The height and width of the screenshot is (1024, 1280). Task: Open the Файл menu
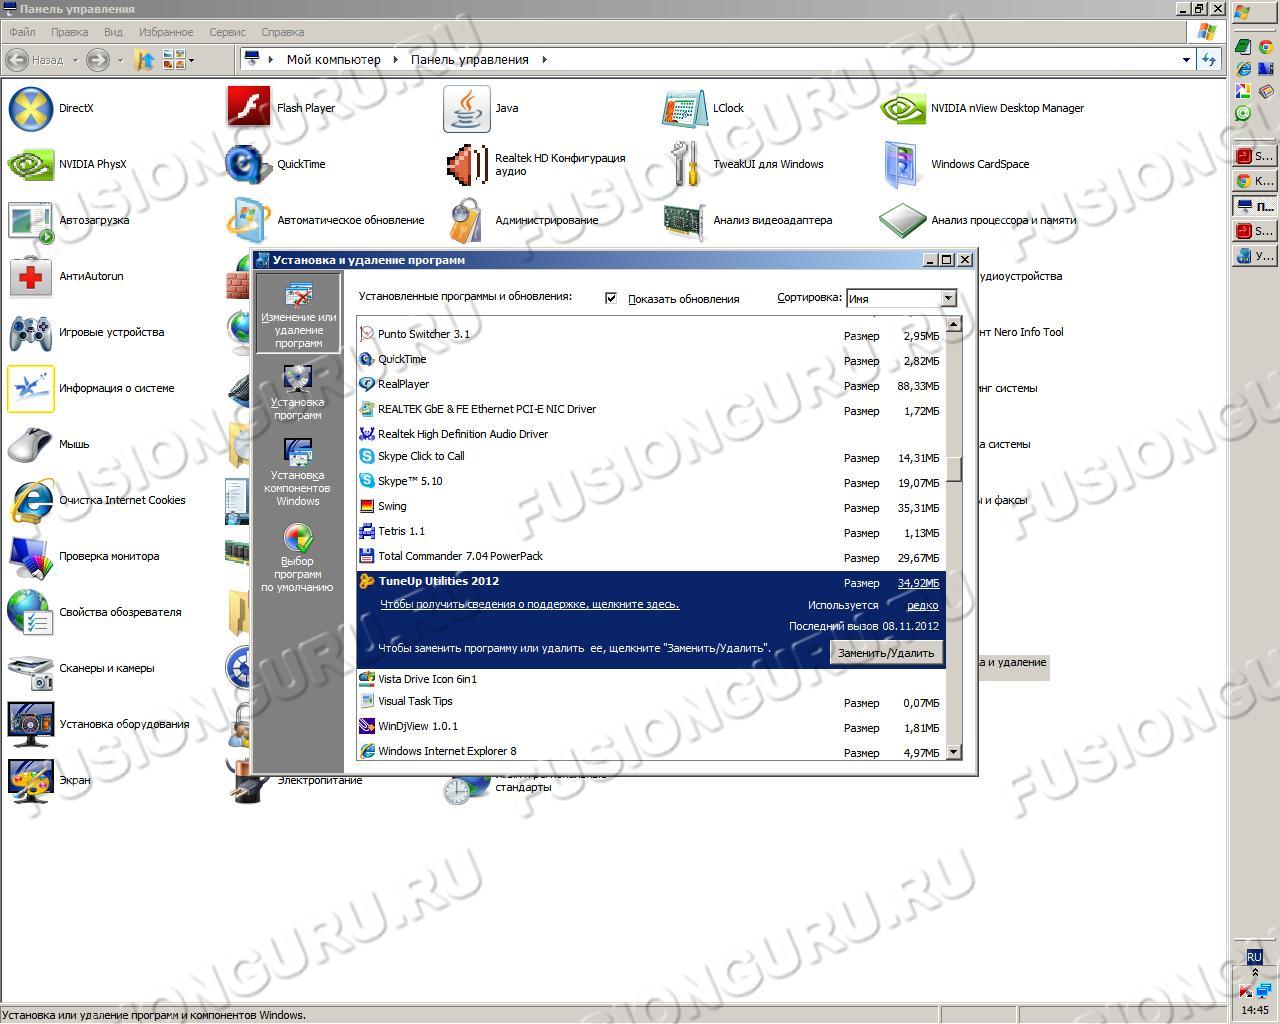(22, 32)
